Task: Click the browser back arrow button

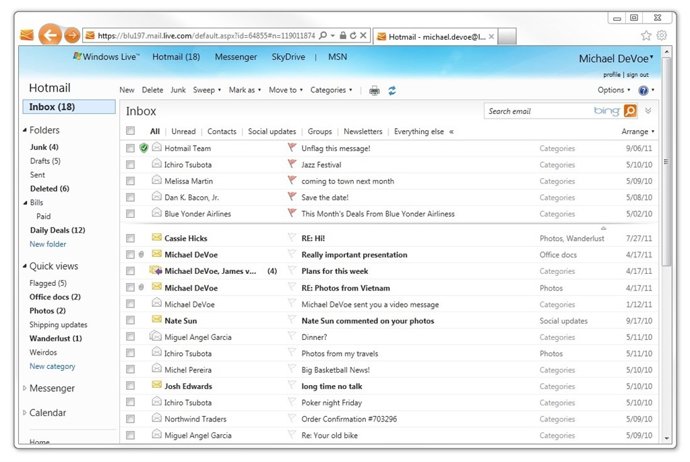Action: point(49,35)
